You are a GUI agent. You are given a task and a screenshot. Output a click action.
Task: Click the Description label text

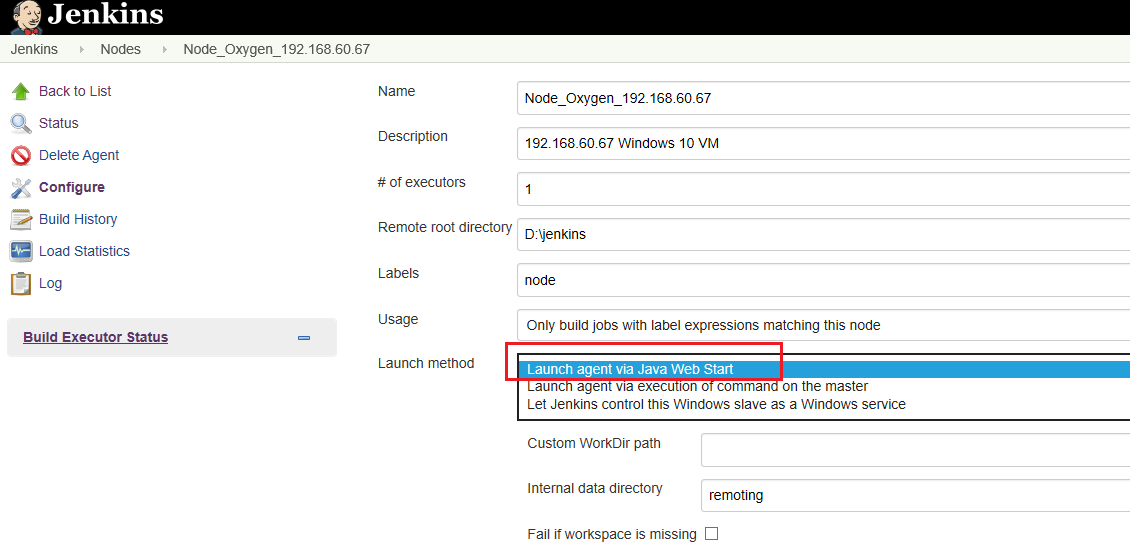412,136
